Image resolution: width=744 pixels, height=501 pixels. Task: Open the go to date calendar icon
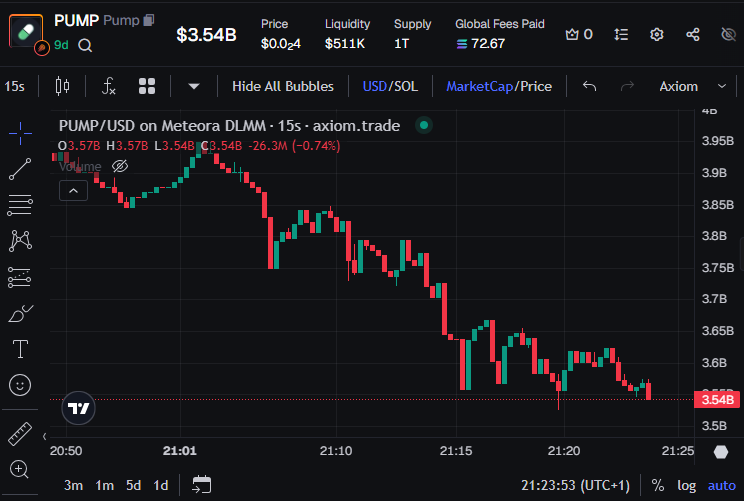point(201,485)
